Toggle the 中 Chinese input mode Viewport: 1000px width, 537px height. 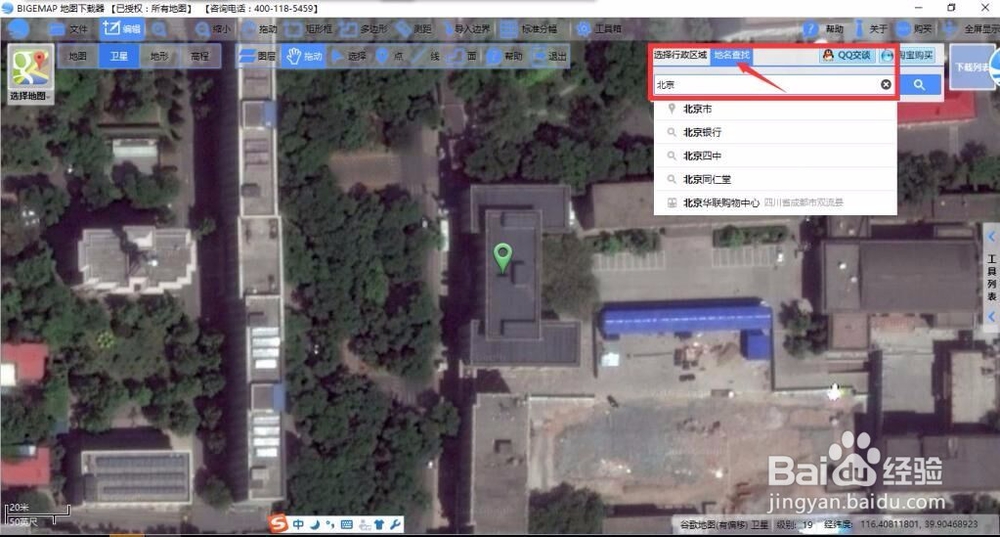tap(298, 524)
